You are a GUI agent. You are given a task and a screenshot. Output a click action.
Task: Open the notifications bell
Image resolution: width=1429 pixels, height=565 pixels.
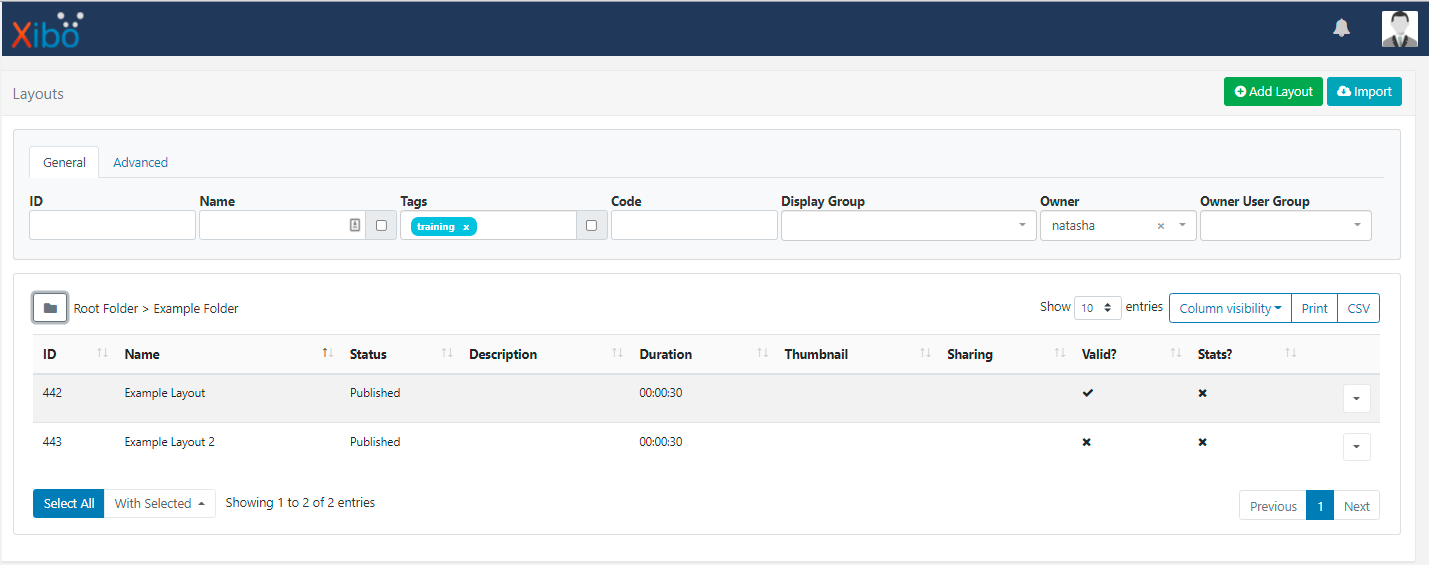pos(1341,29)
